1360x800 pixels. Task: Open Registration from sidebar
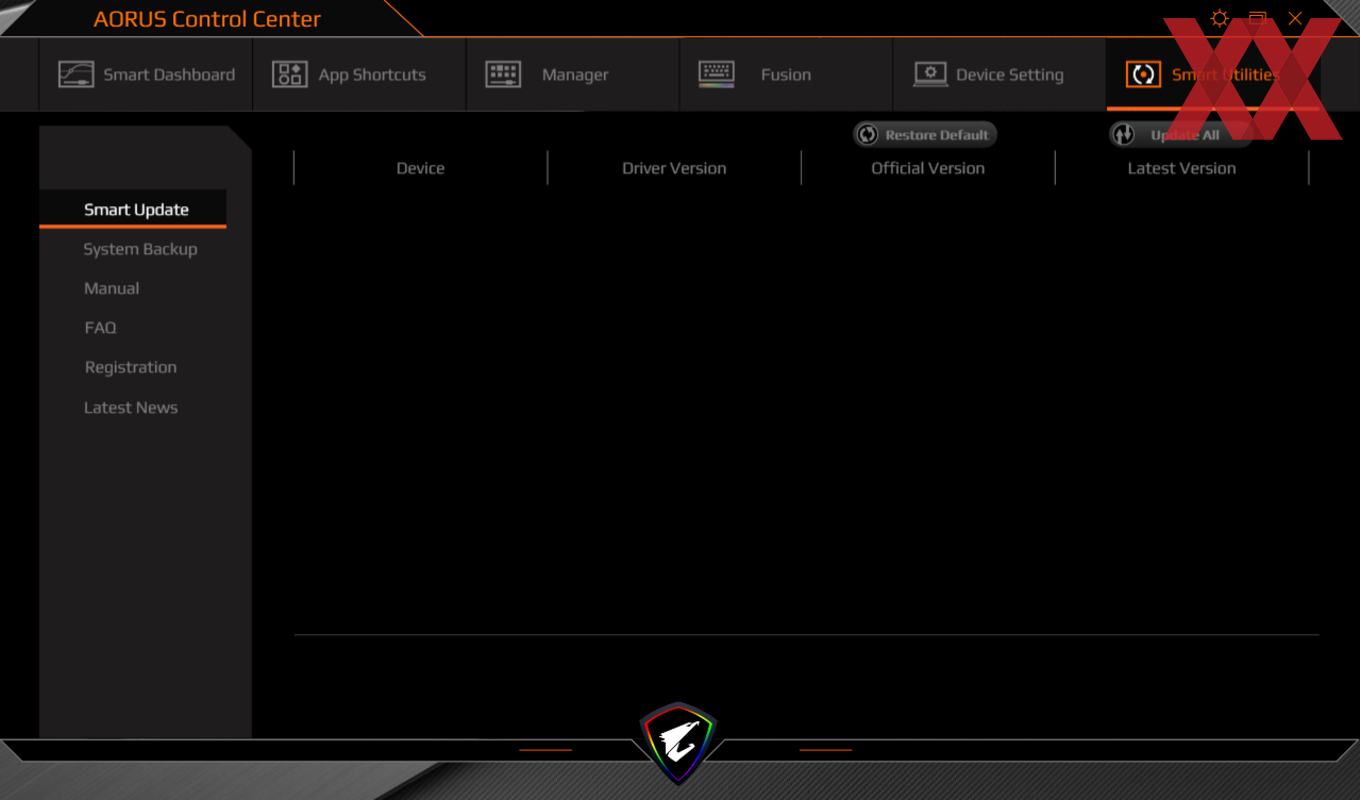pyautogui.click(x=131, y=367)
